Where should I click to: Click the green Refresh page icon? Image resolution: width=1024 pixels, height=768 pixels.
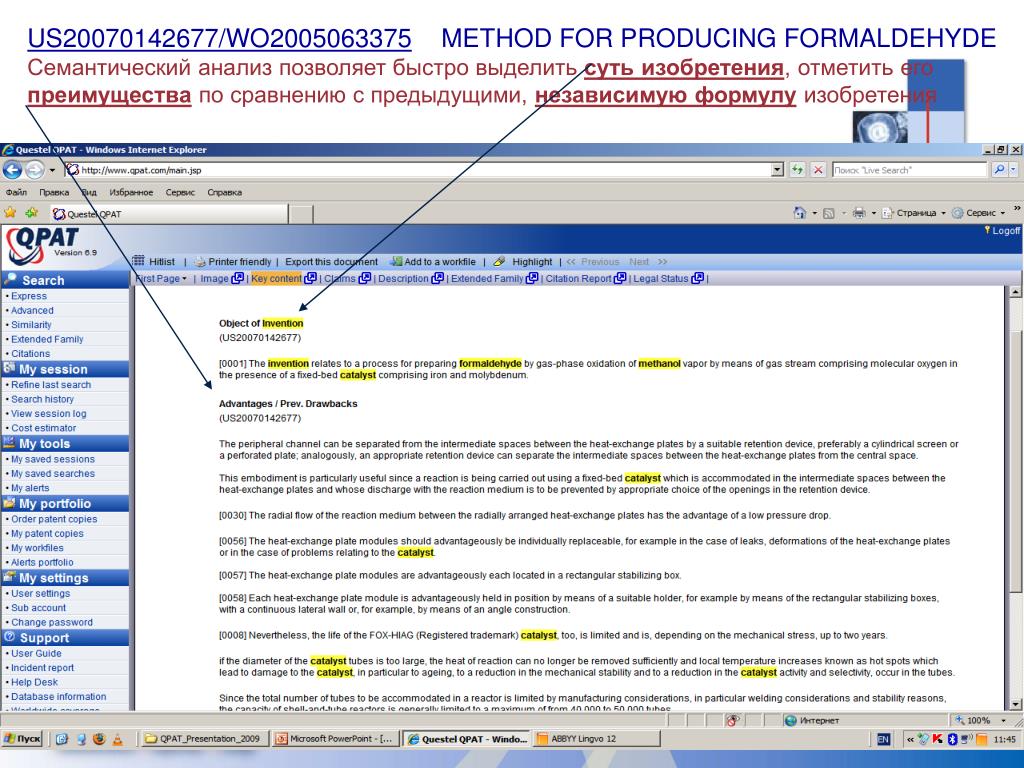pyautogui.click(x=797, y=170)
